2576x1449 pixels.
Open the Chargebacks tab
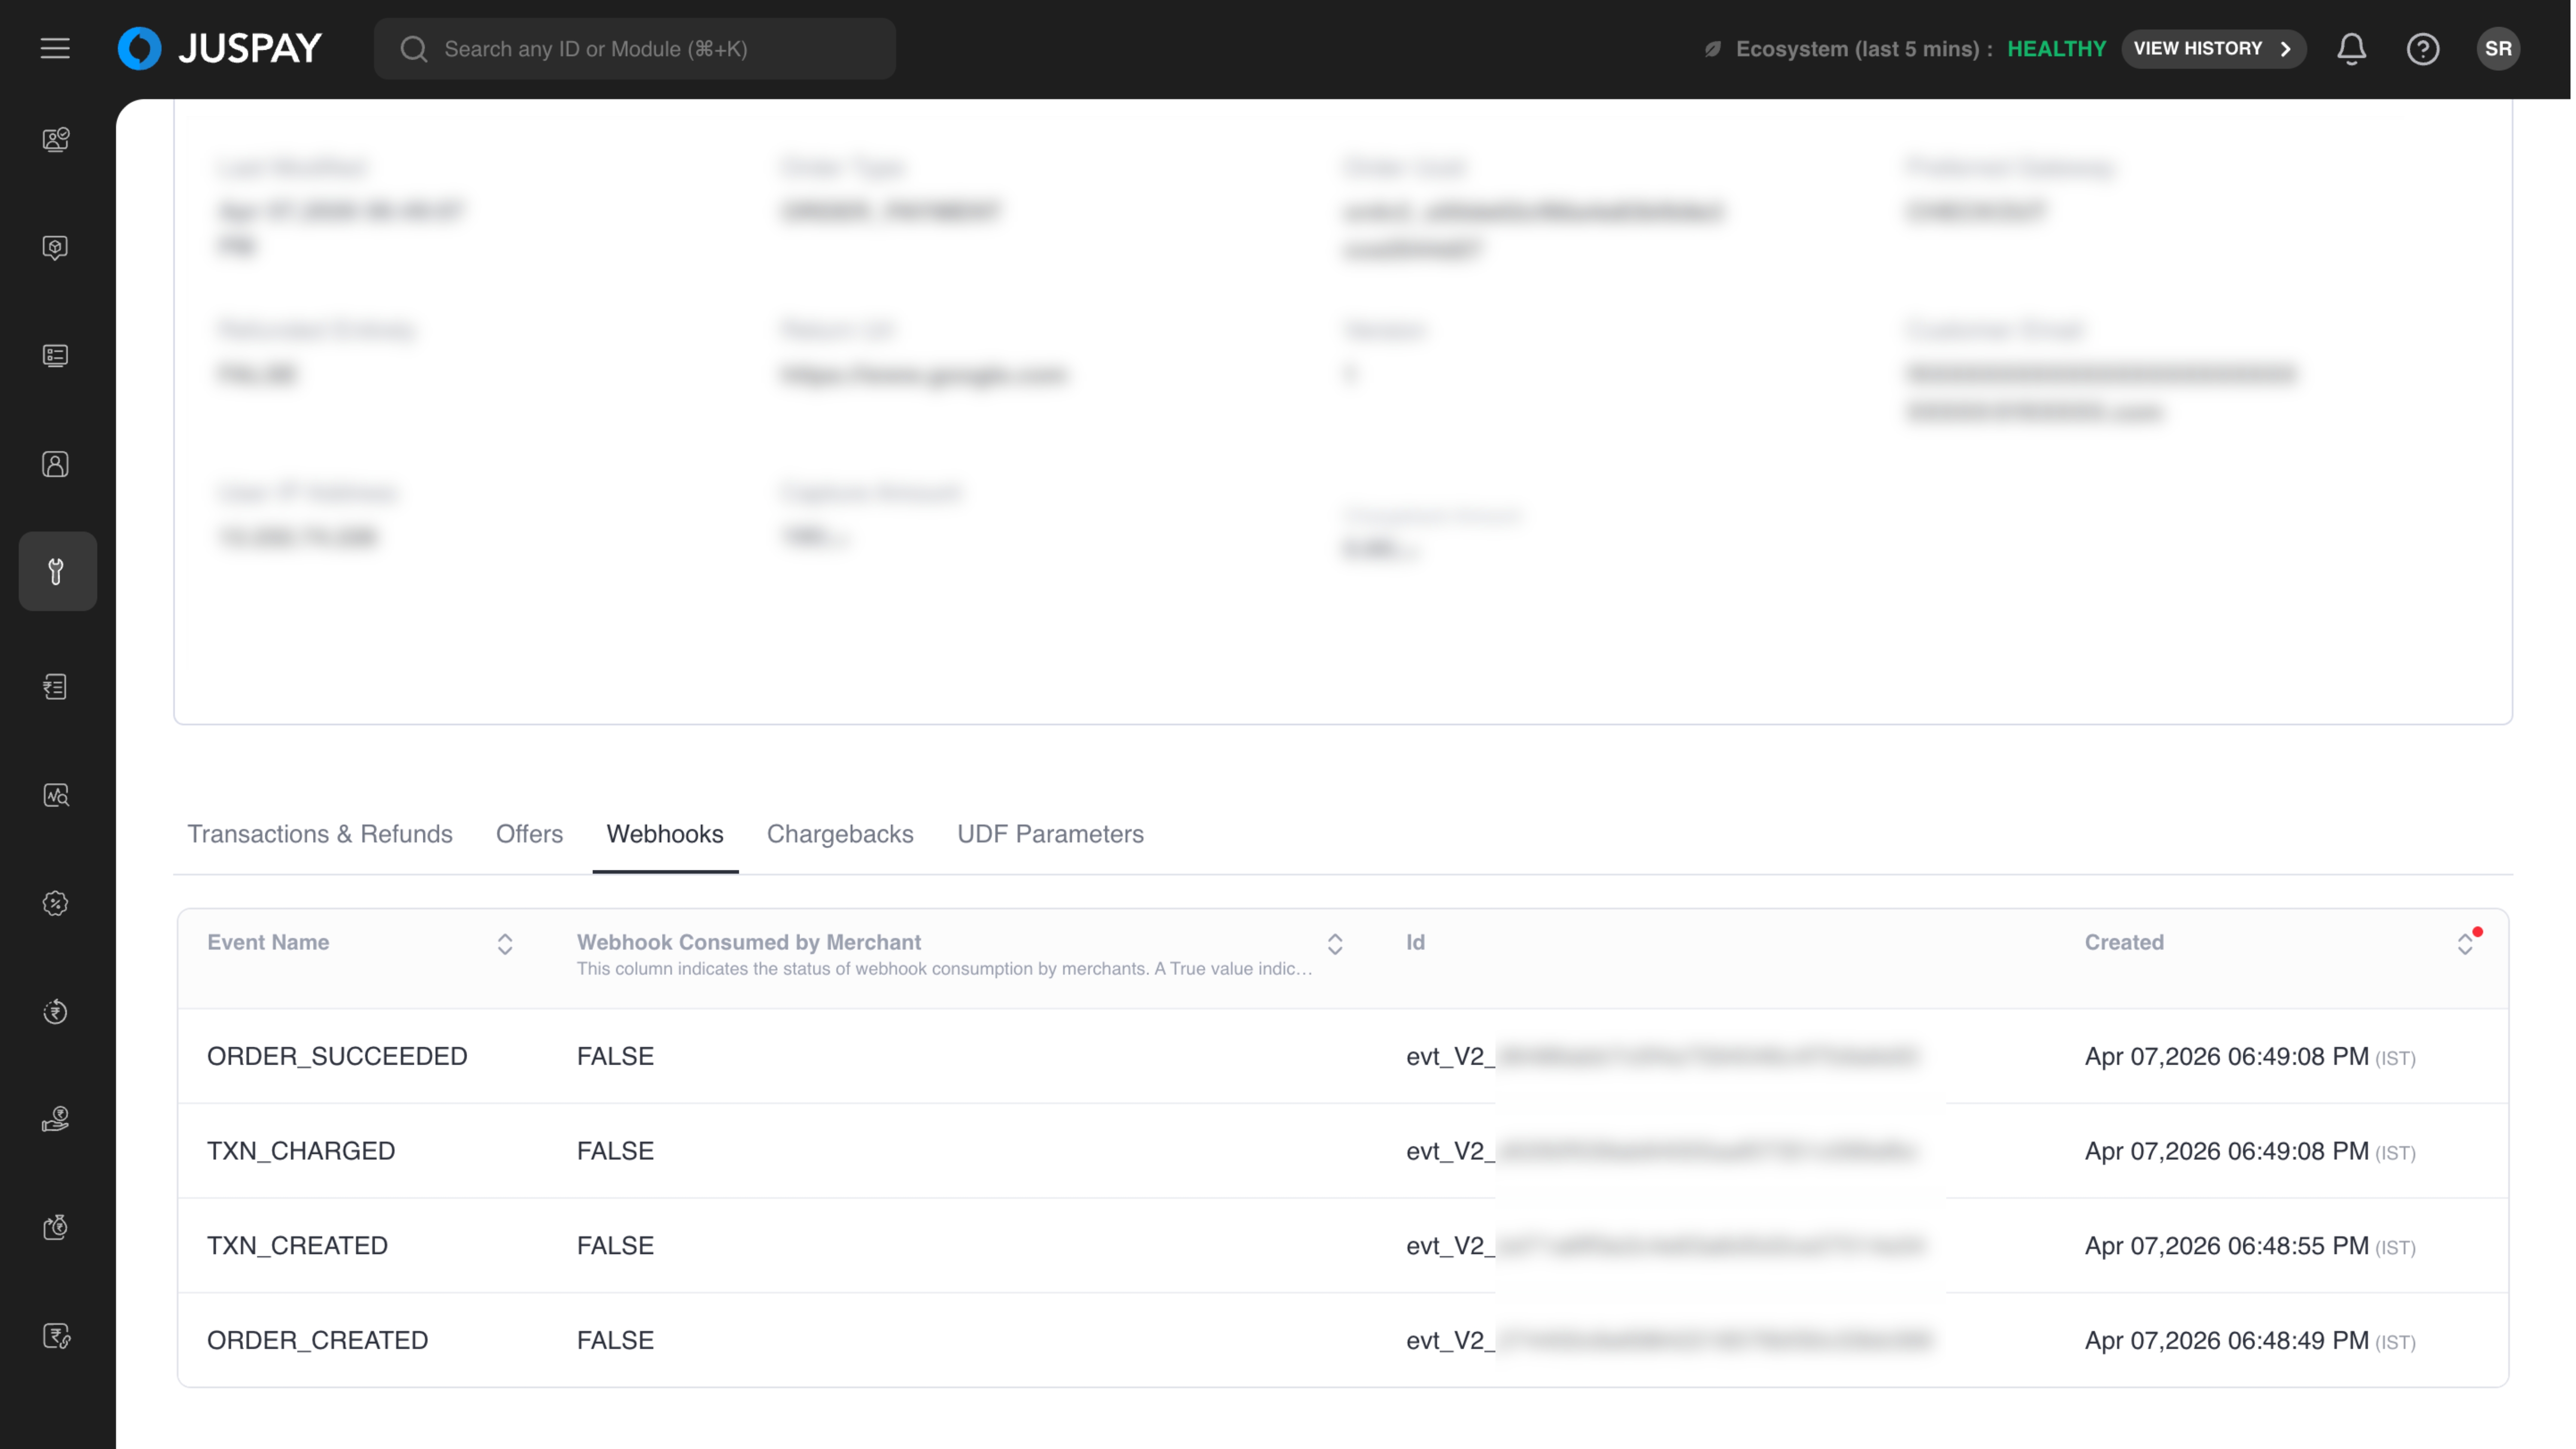(840, 834)
